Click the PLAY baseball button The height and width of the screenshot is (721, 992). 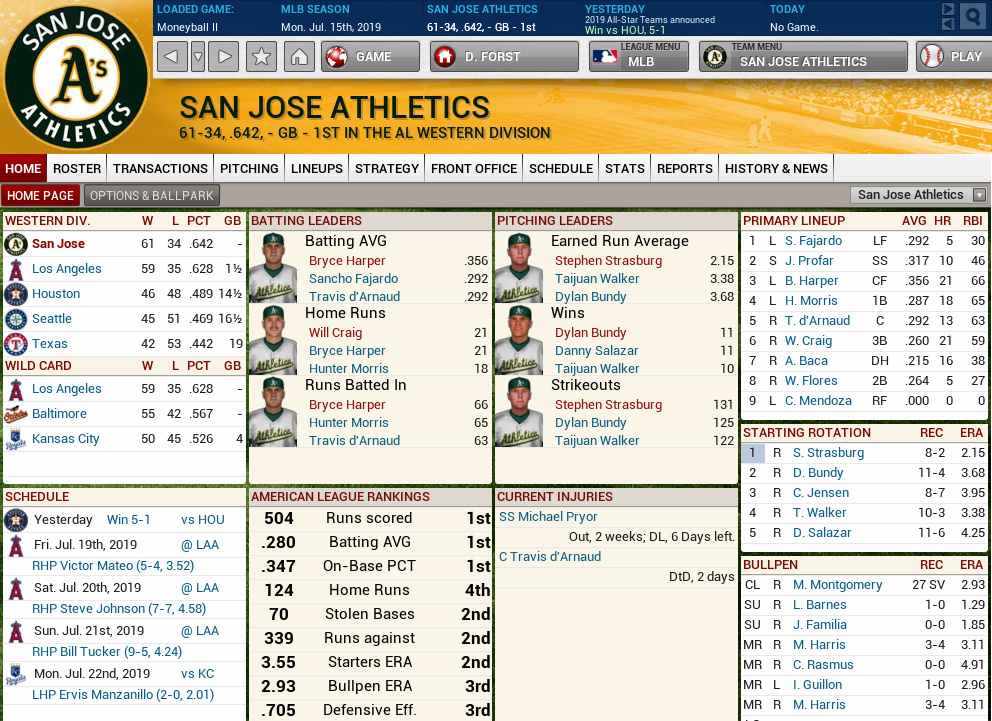pyautogui.click(x=953, y=57)
